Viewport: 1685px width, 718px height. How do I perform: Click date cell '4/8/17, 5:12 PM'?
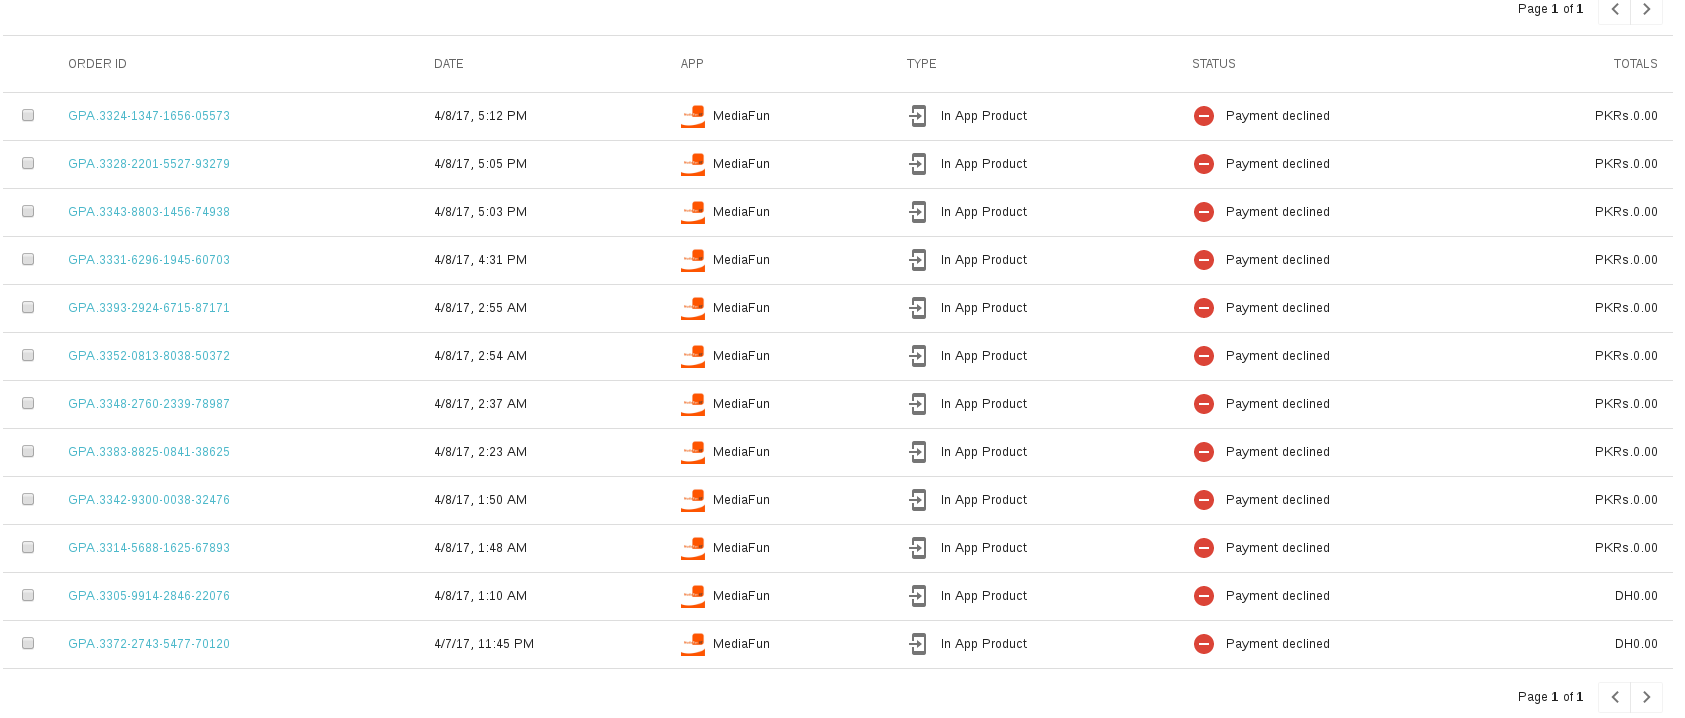(x=481, y=116)
